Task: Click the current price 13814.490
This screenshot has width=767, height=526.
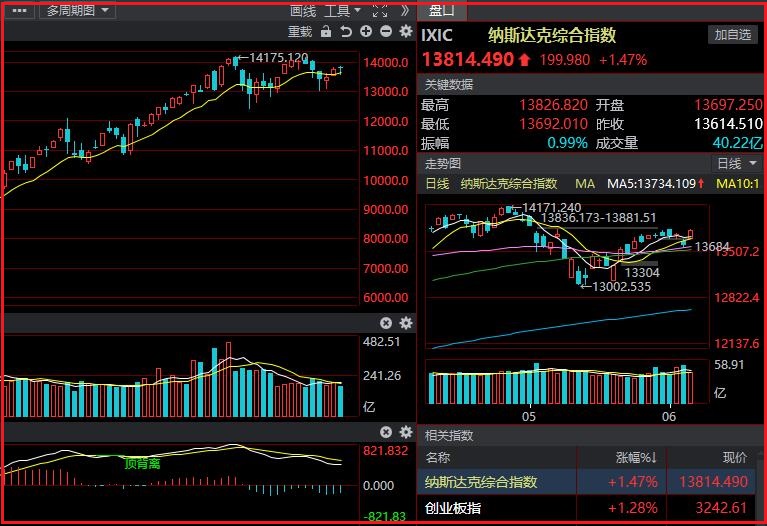Action: [x=468, y=60]
